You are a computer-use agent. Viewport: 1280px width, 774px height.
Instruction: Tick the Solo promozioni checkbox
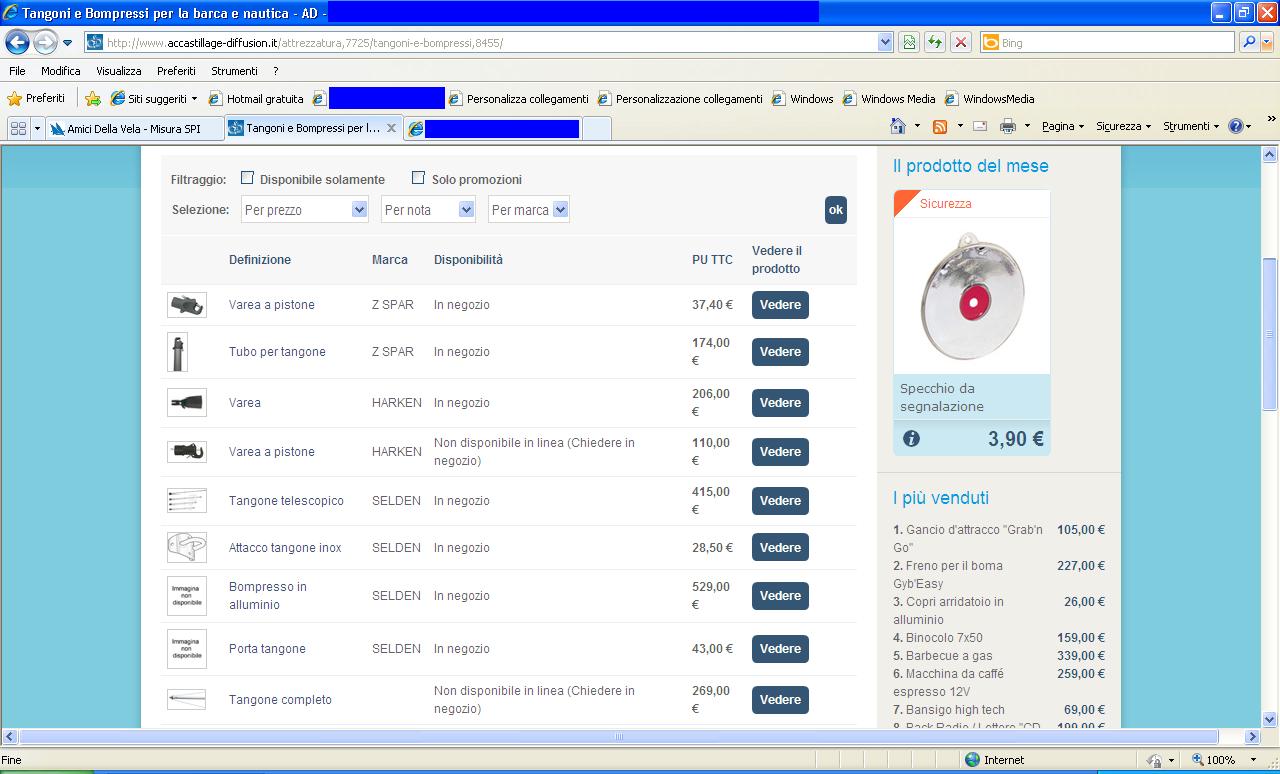[418, 178]
